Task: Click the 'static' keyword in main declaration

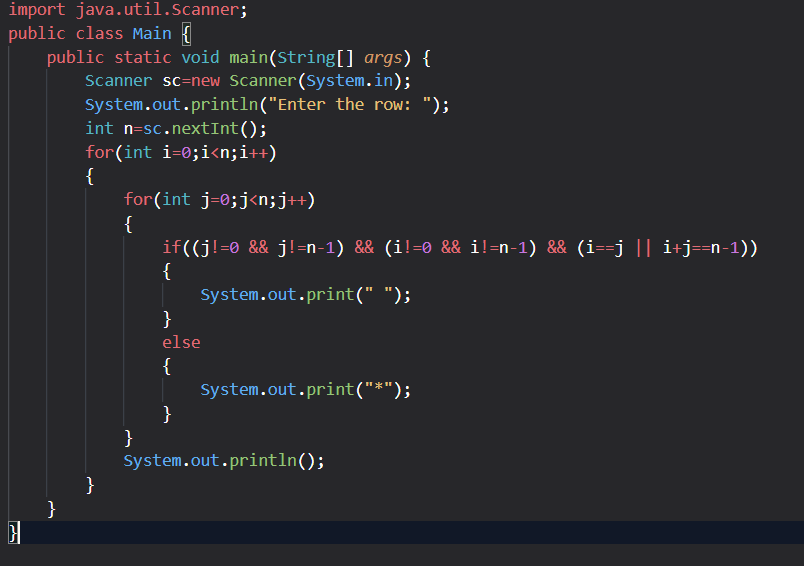Action: [143, 57]
